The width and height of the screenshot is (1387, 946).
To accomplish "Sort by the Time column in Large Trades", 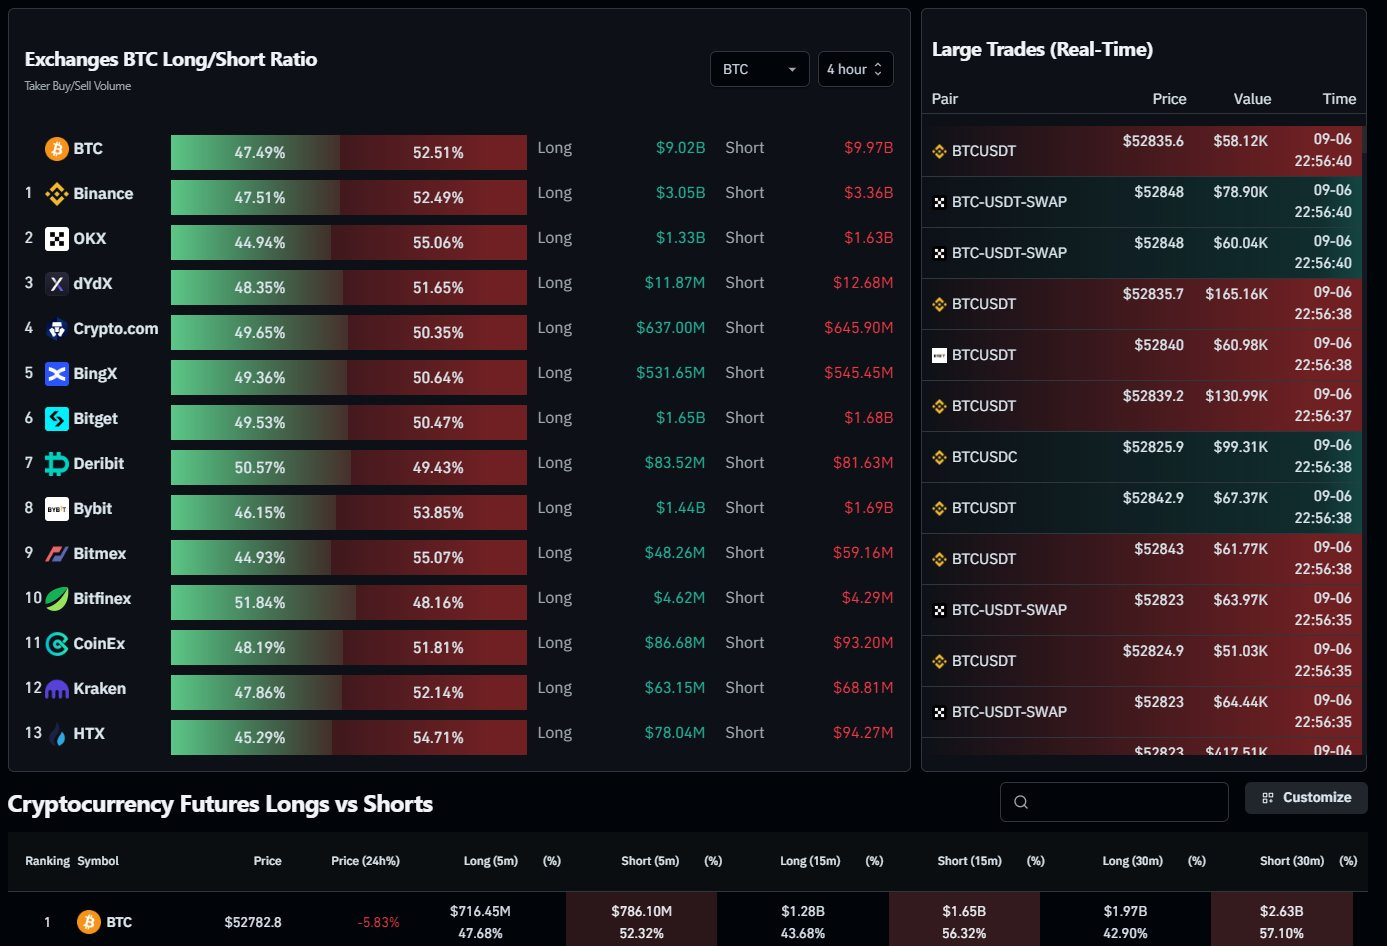I will (x=1339, y=99).
